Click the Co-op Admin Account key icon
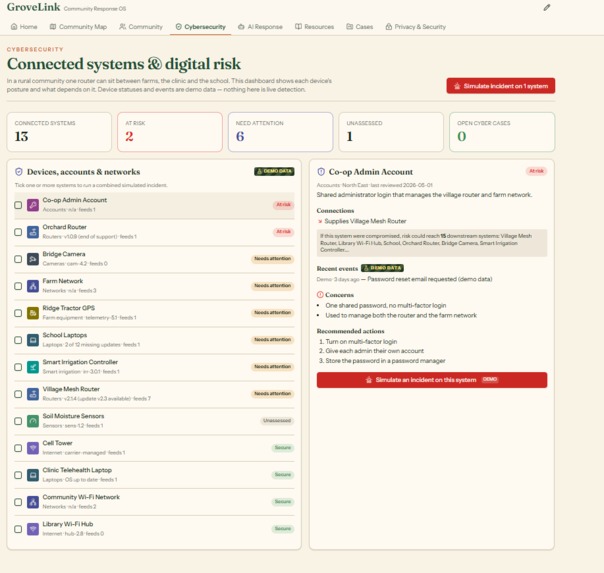The width and height of the screenshot is (604, 573). 33,205
